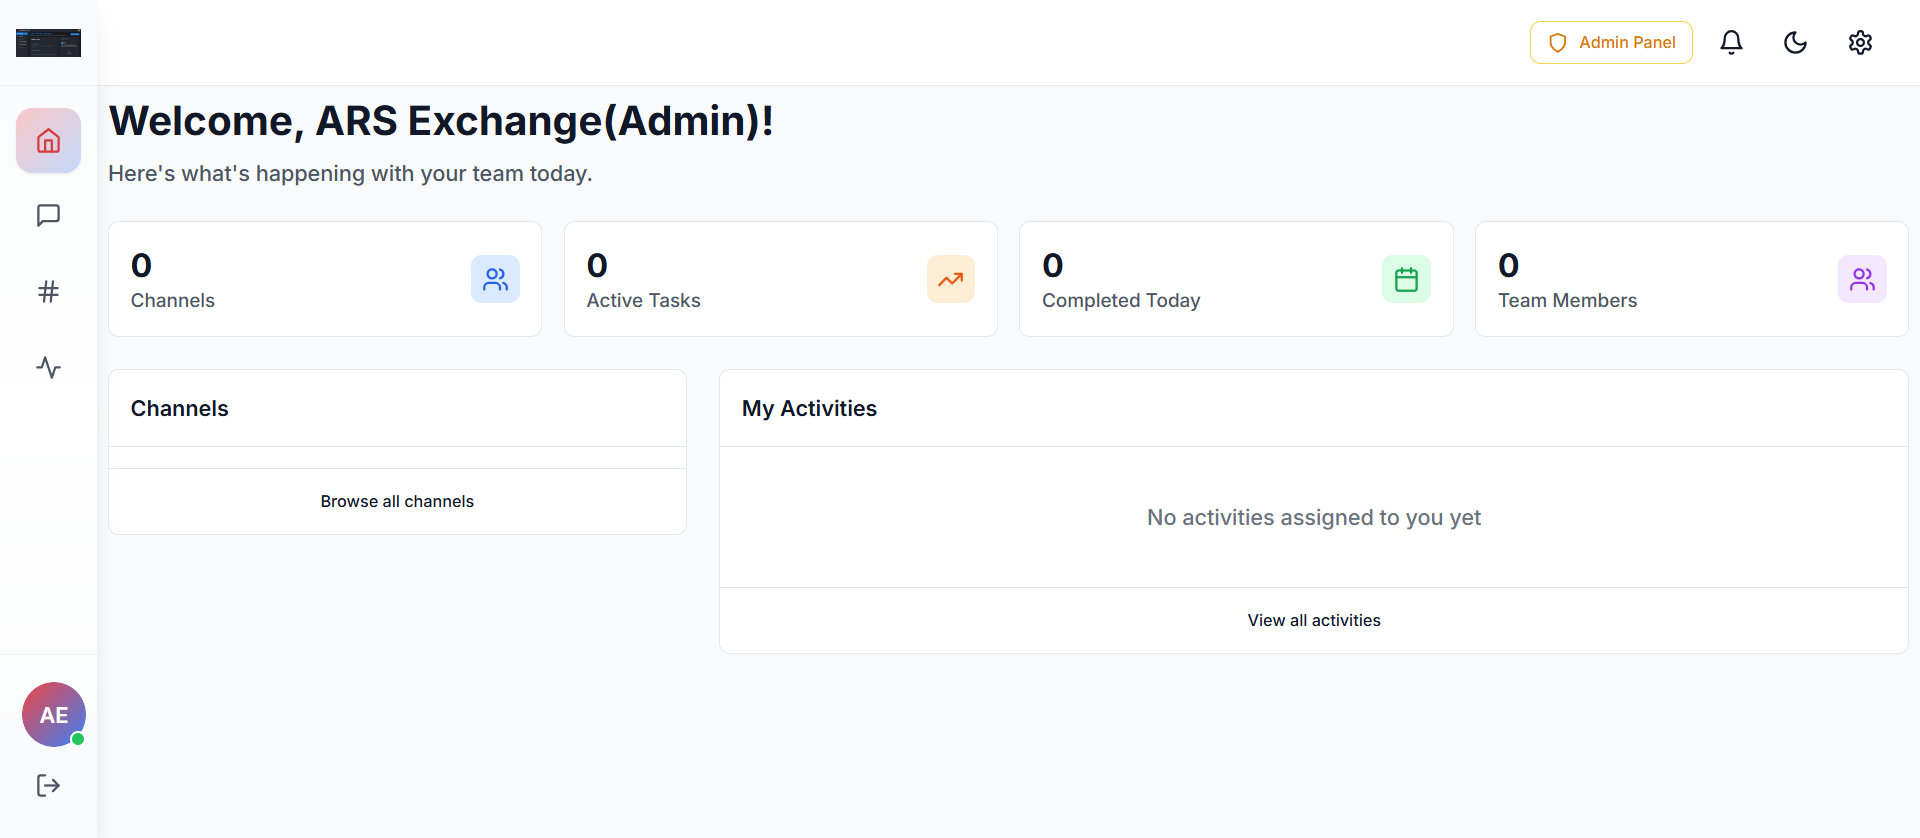Click the Channels stat card icon

click(495, 279)
